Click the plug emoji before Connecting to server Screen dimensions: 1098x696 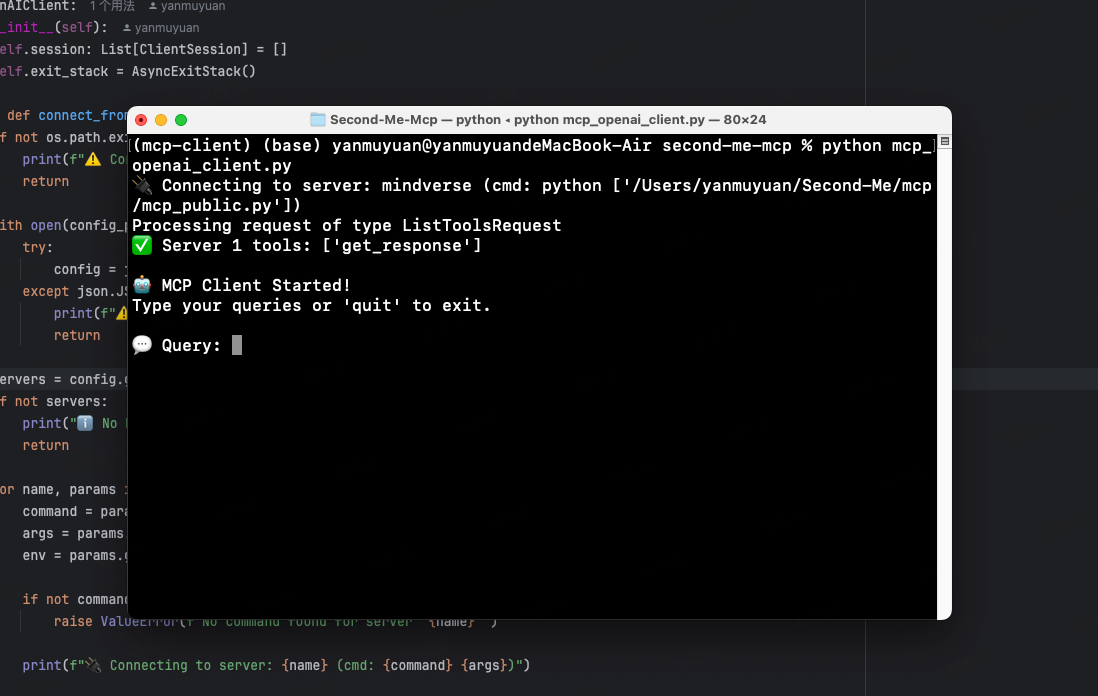(142, 186)
